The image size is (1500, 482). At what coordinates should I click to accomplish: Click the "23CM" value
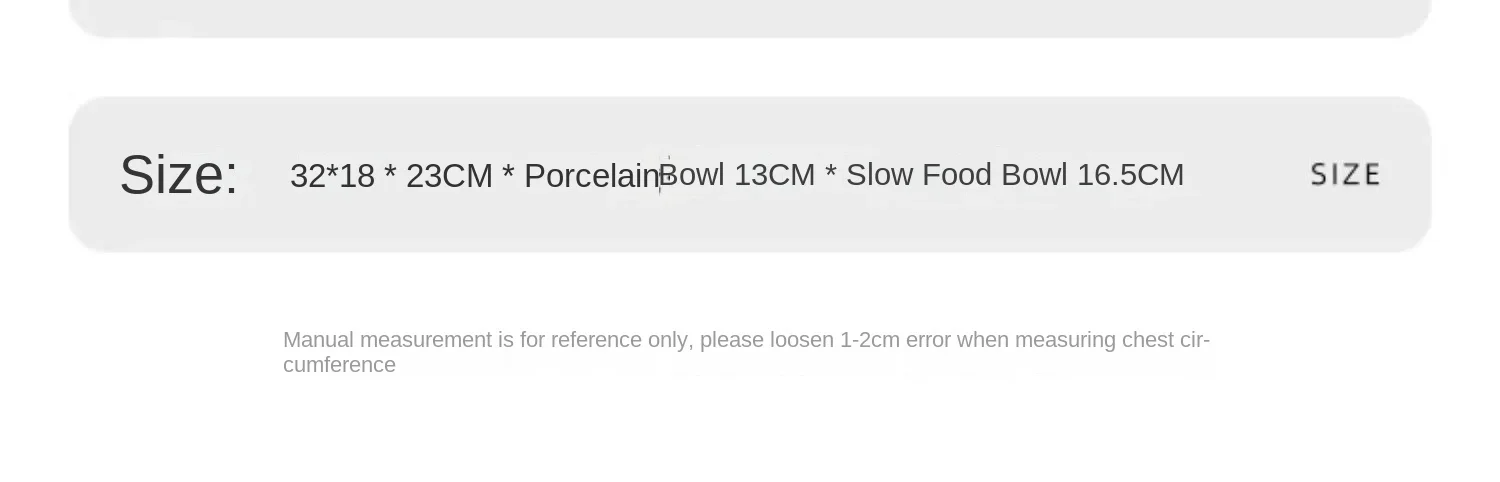[x=449, y=176]
